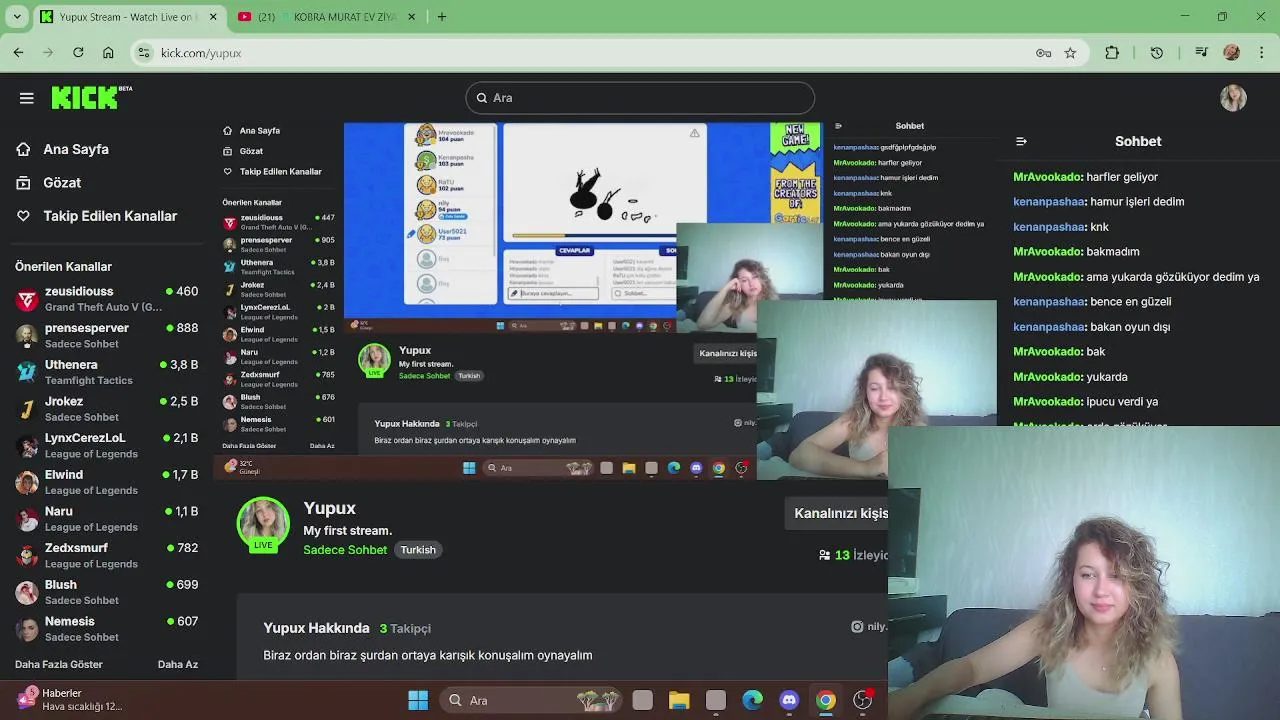The height and width of the screenshot is (720, 1280).
Task: Click the Ana Sayfa home icon
Action: coord(23,149)
